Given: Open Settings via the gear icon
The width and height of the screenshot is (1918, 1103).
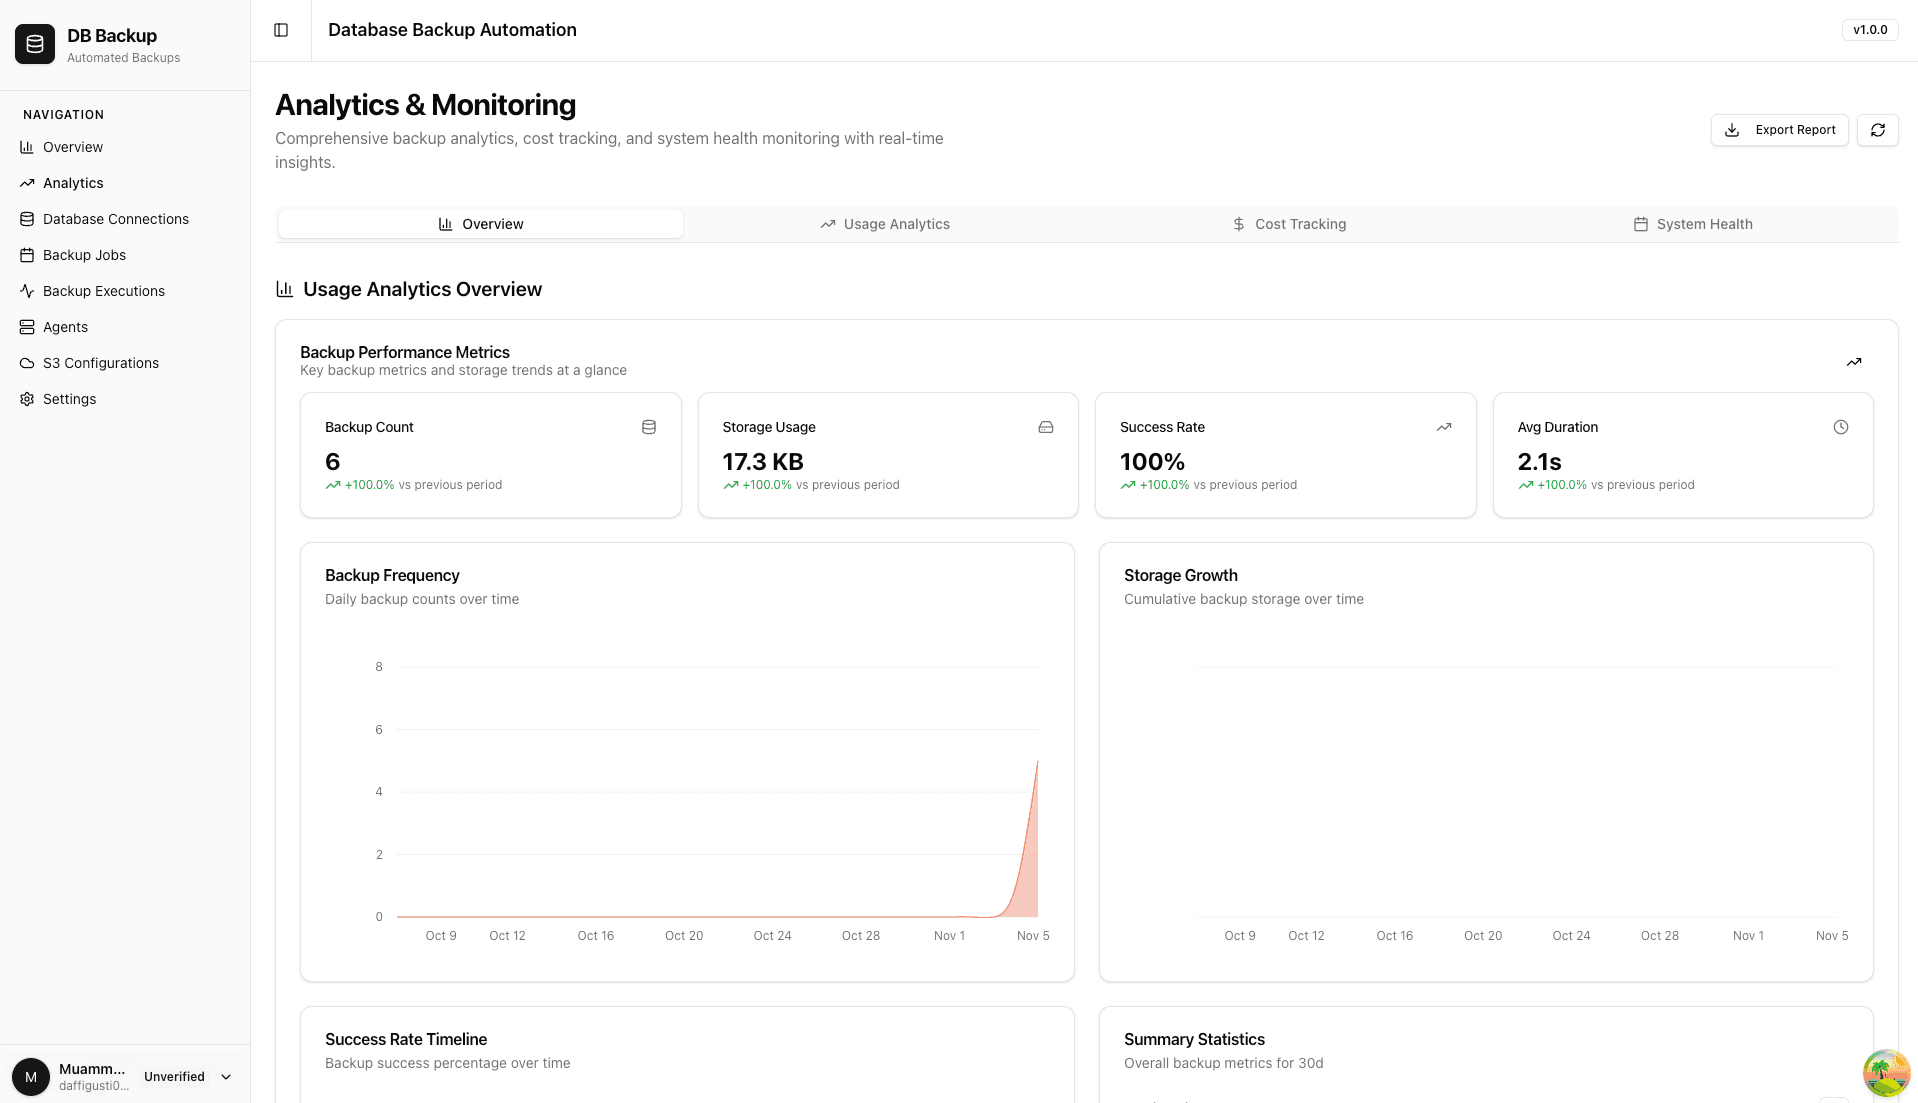Looking at the screenshot, I should point(26,398).
